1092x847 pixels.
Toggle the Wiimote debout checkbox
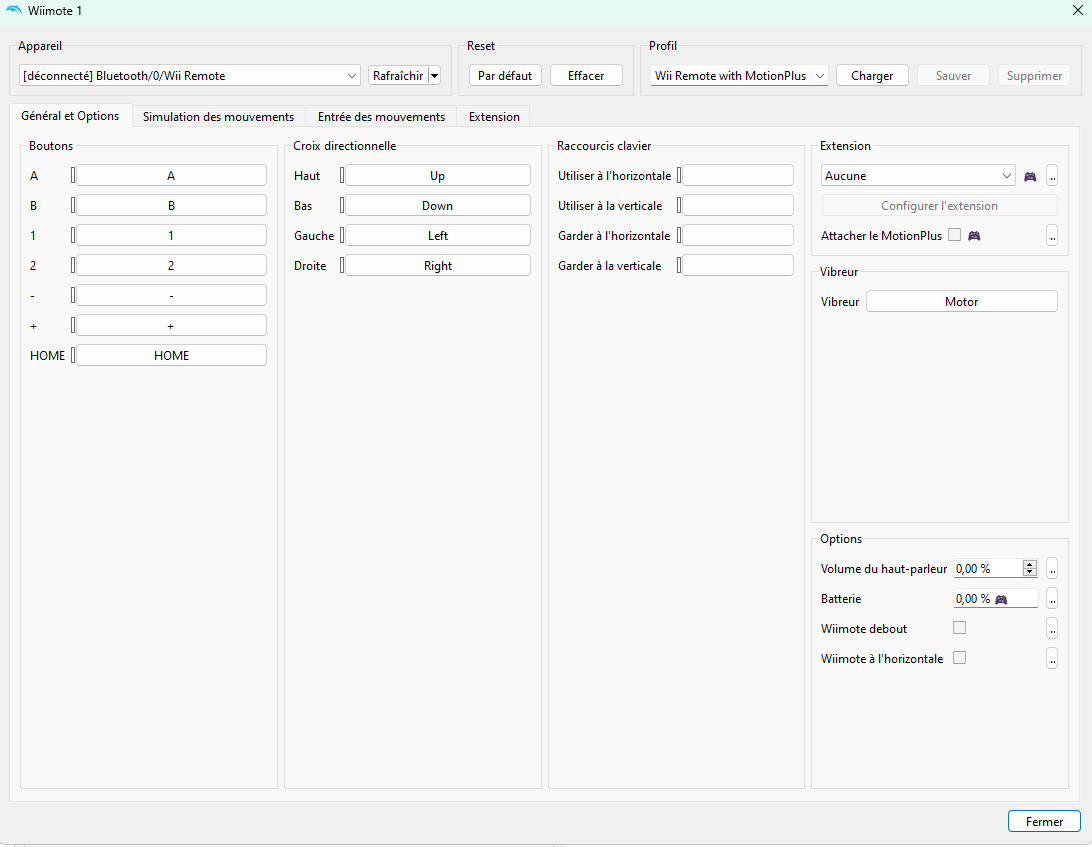[x=960, y=628]
